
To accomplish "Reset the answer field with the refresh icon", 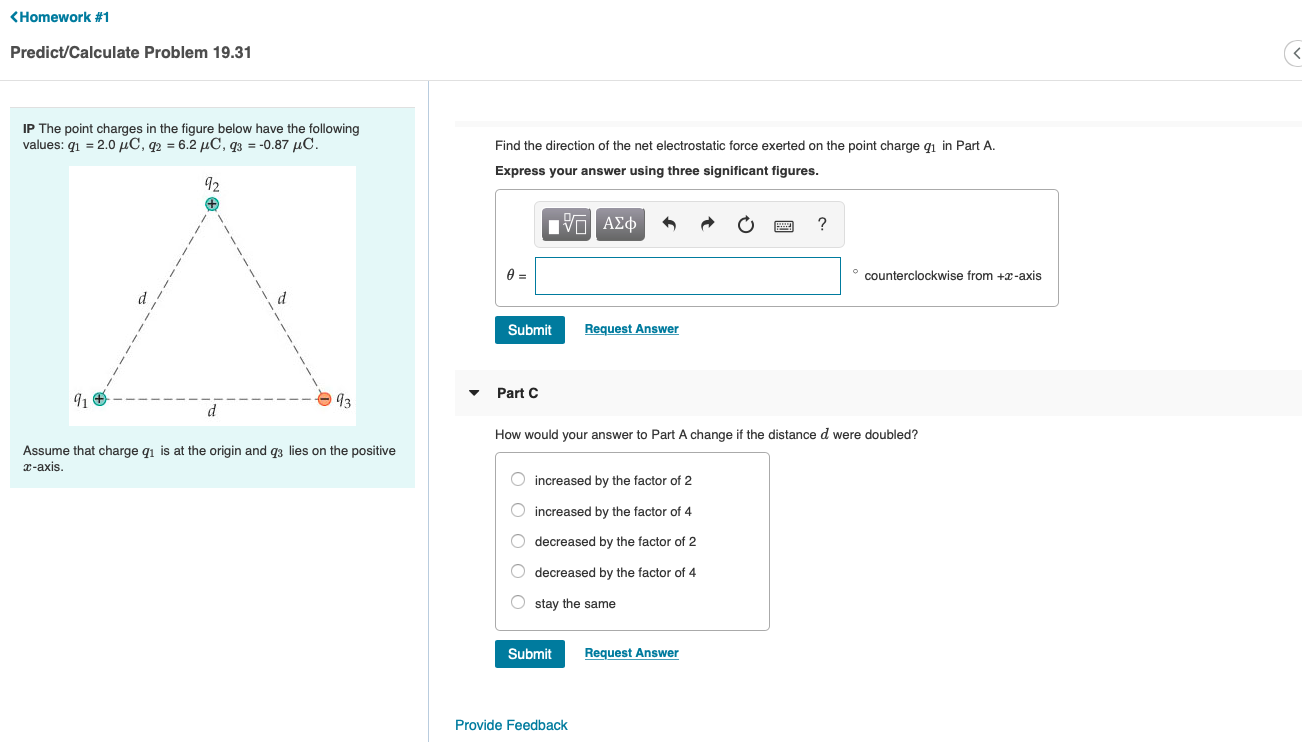I will click(745, 224).
